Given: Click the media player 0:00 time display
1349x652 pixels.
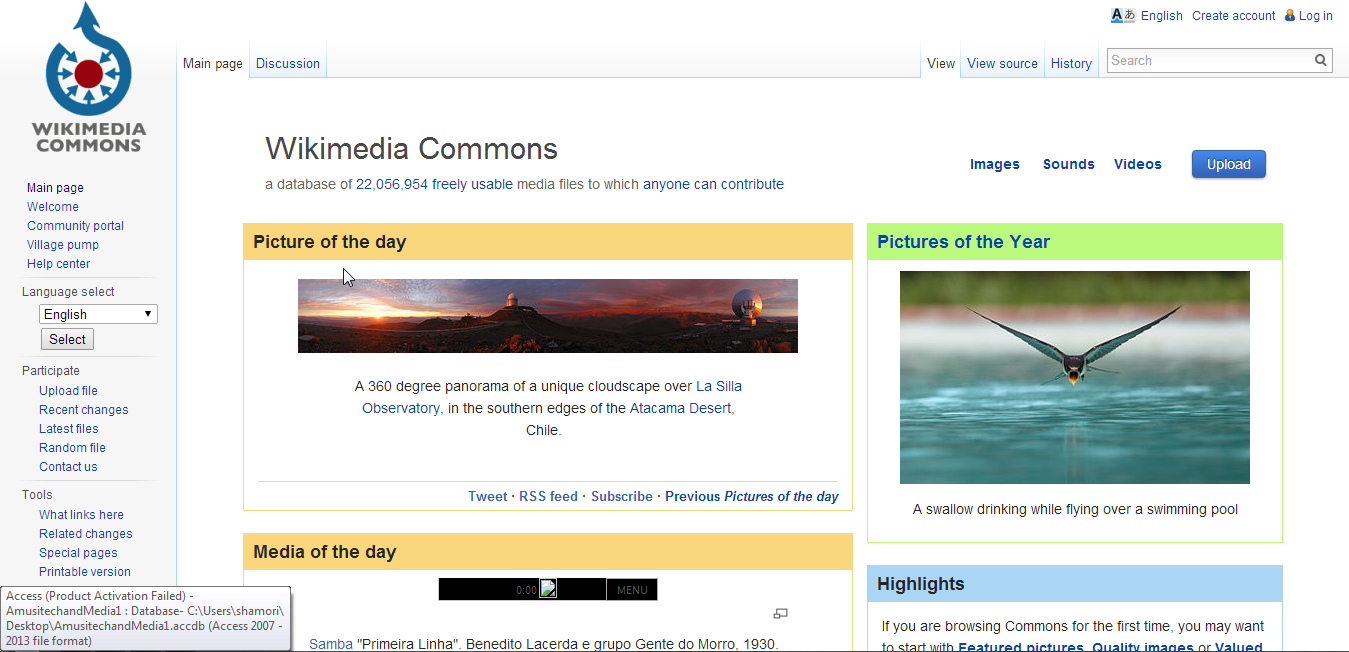Looking at the screenshot, I should click(527, 590).
